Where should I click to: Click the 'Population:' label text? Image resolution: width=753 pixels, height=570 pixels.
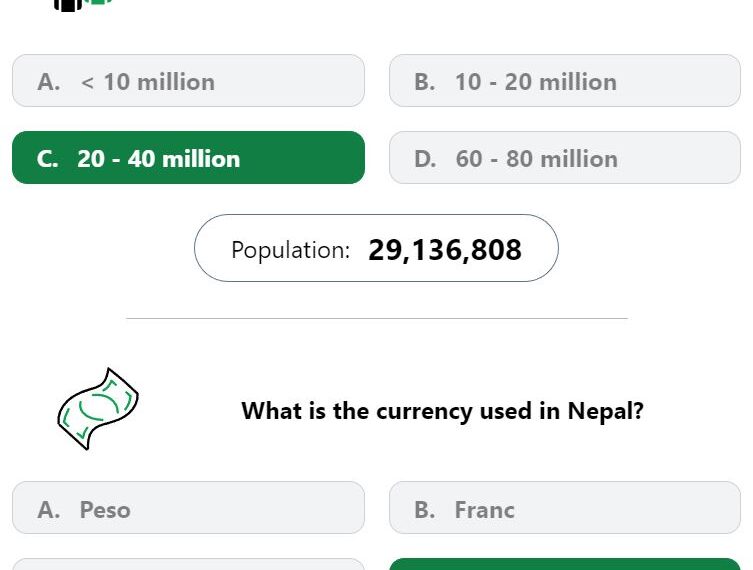click(x=291, y=250)
